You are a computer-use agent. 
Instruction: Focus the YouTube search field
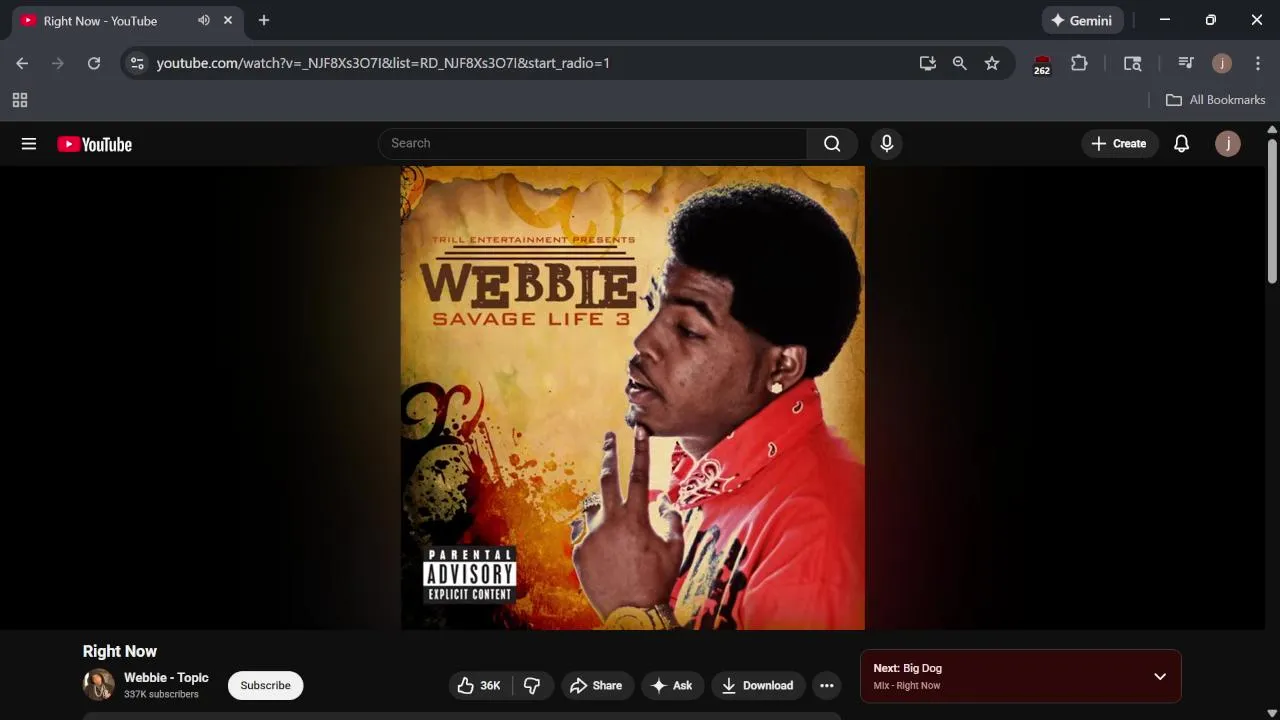(x=592, y=143)
